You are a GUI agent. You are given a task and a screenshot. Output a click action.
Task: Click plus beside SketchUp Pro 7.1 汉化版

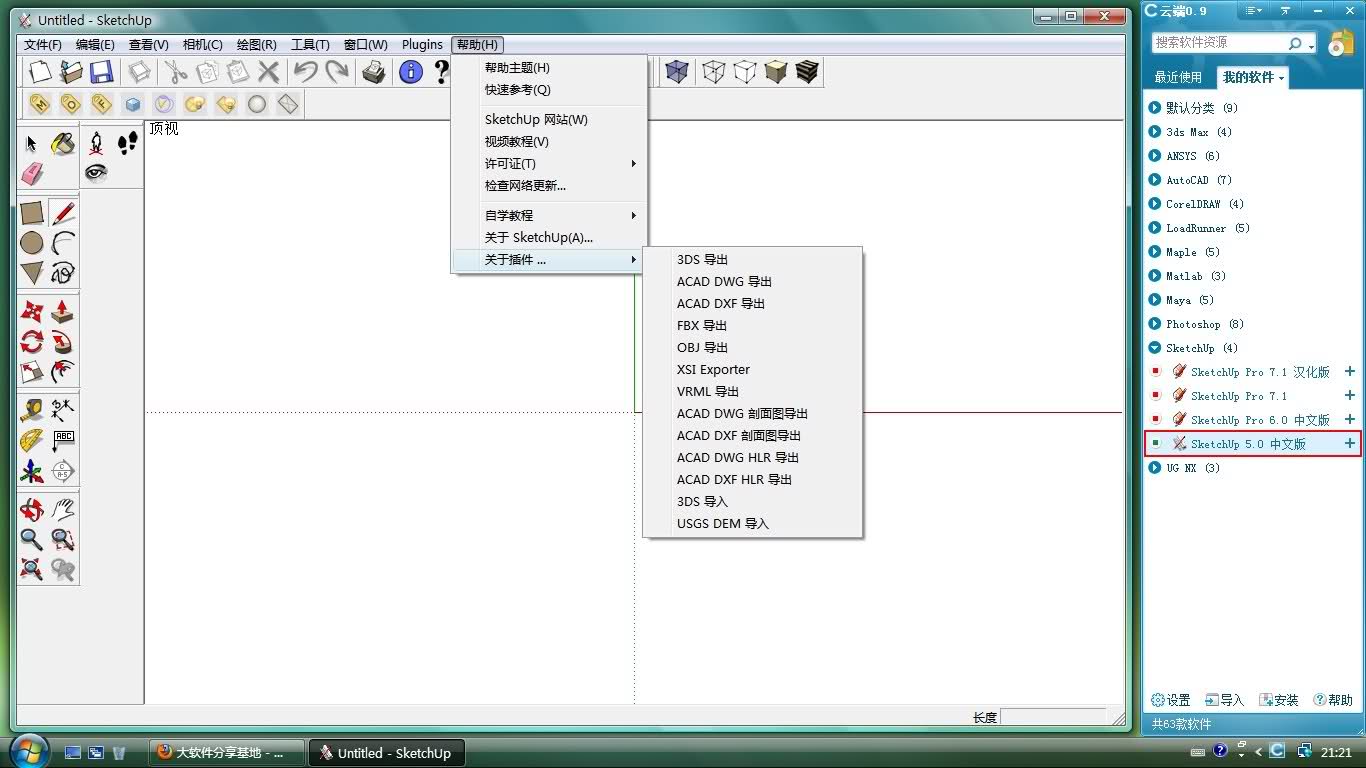pos(1350,372)
